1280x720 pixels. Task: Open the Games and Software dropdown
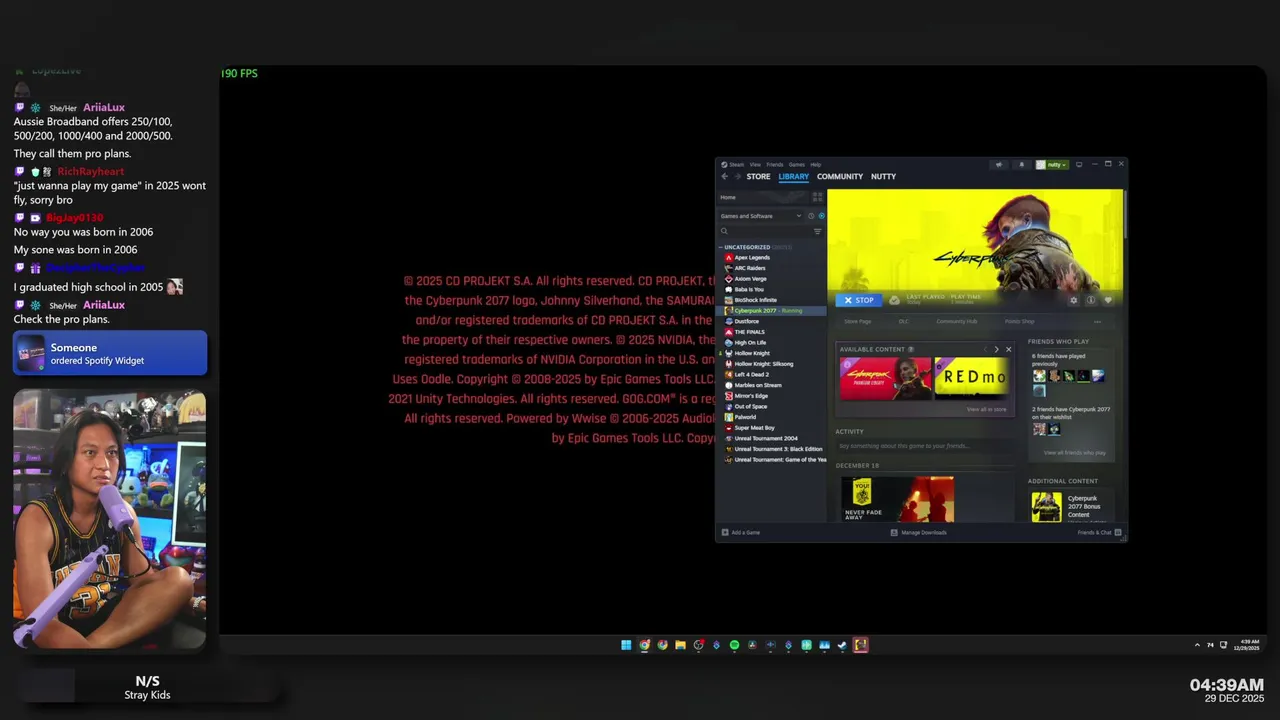pyautogui.click(x=760, y=216)
